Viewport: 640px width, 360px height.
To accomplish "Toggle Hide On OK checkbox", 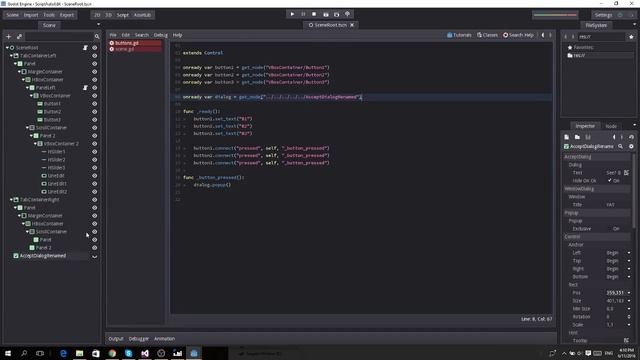I will tap(610, 180).
